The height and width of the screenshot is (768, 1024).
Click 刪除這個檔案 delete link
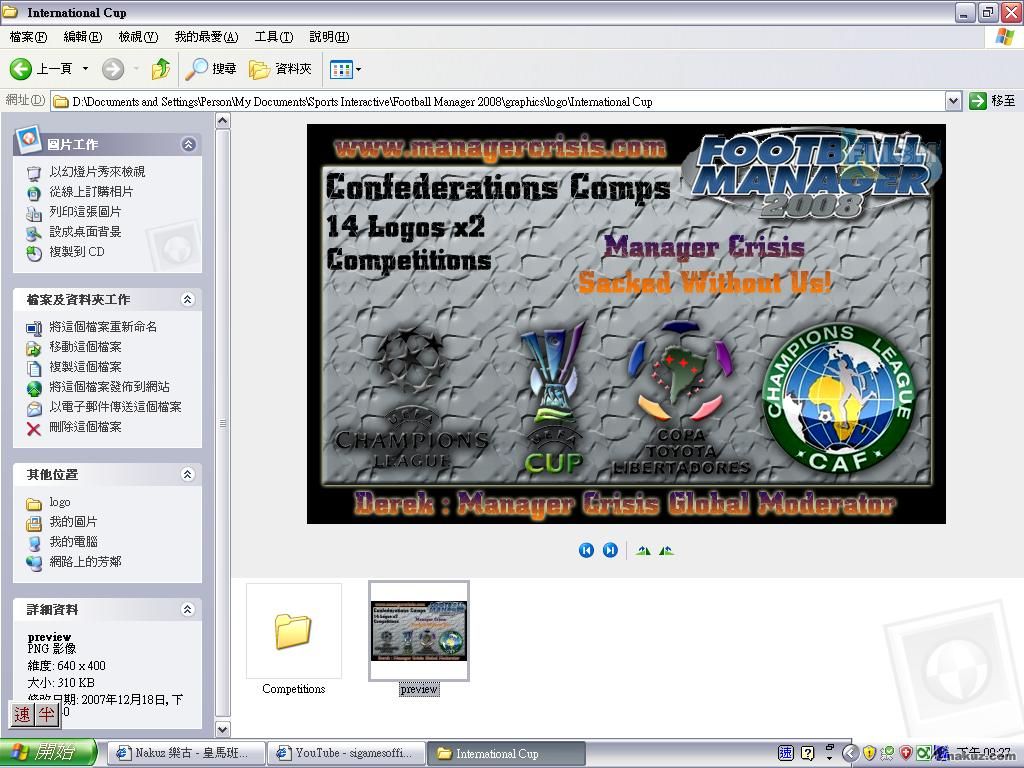85,427
